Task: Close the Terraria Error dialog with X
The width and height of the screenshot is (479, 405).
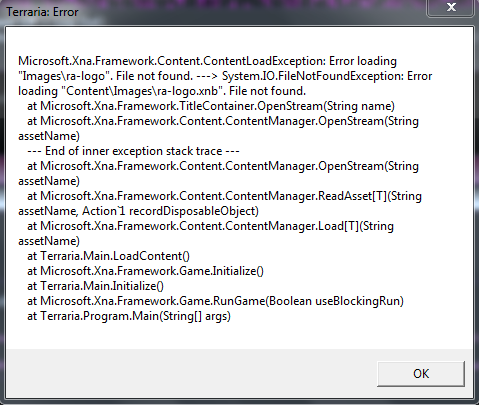Action: tap(451, 7)
